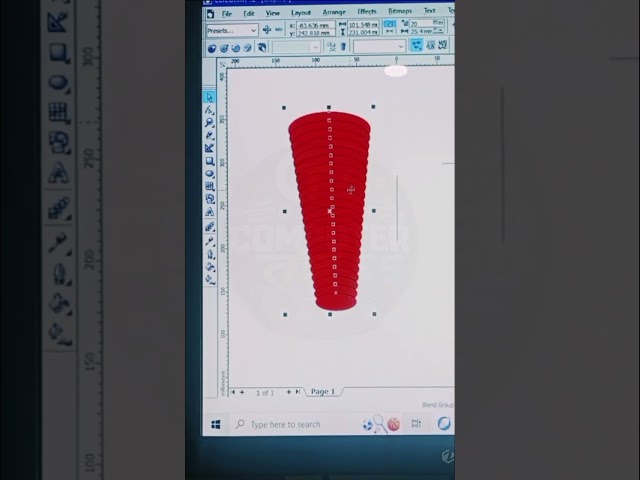Click the icon just left of second dropdown

[x=343, y=47]
